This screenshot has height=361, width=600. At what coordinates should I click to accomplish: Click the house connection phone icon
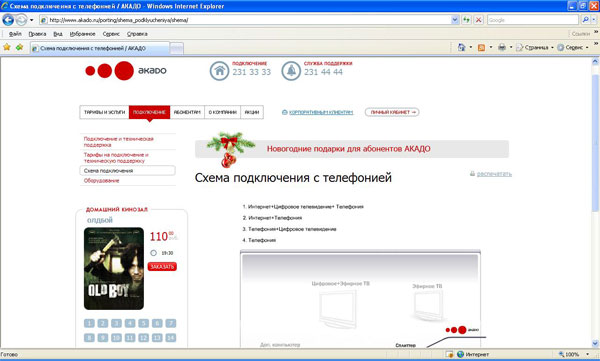coord(219,71)
